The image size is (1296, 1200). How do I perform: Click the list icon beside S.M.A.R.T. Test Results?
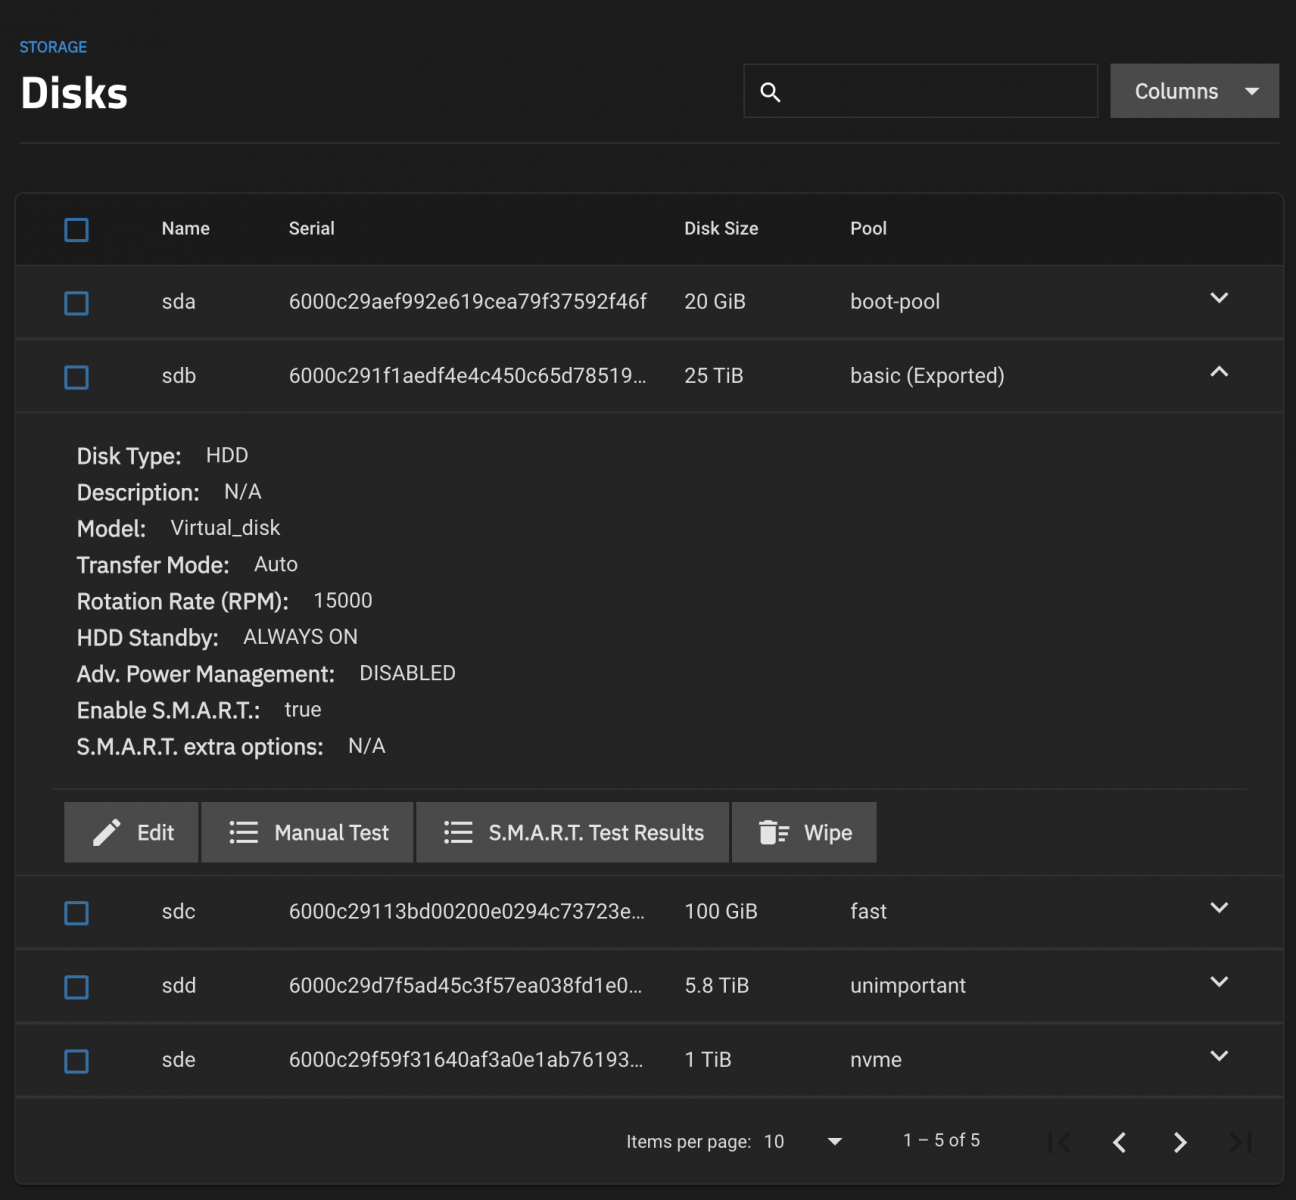[458, 833]
